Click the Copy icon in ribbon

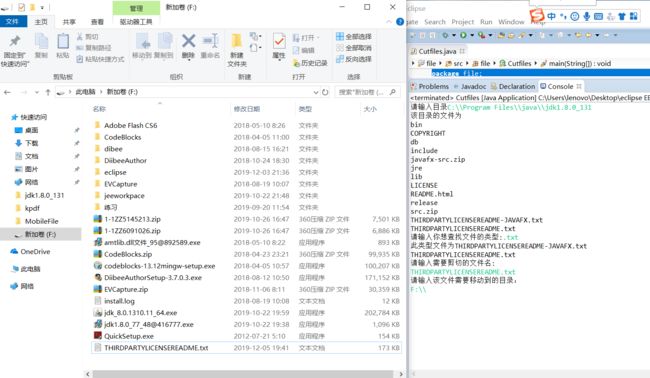41,41
